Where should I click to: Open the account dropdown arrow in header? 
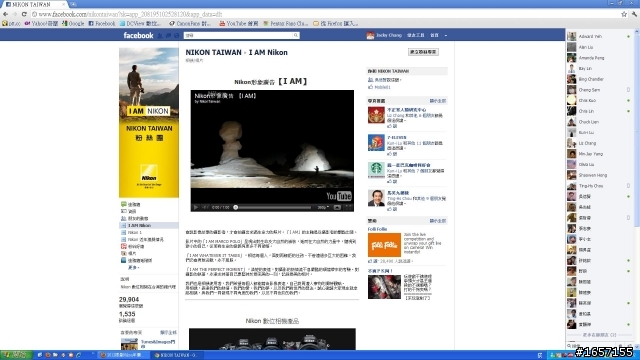click(446, 36)
